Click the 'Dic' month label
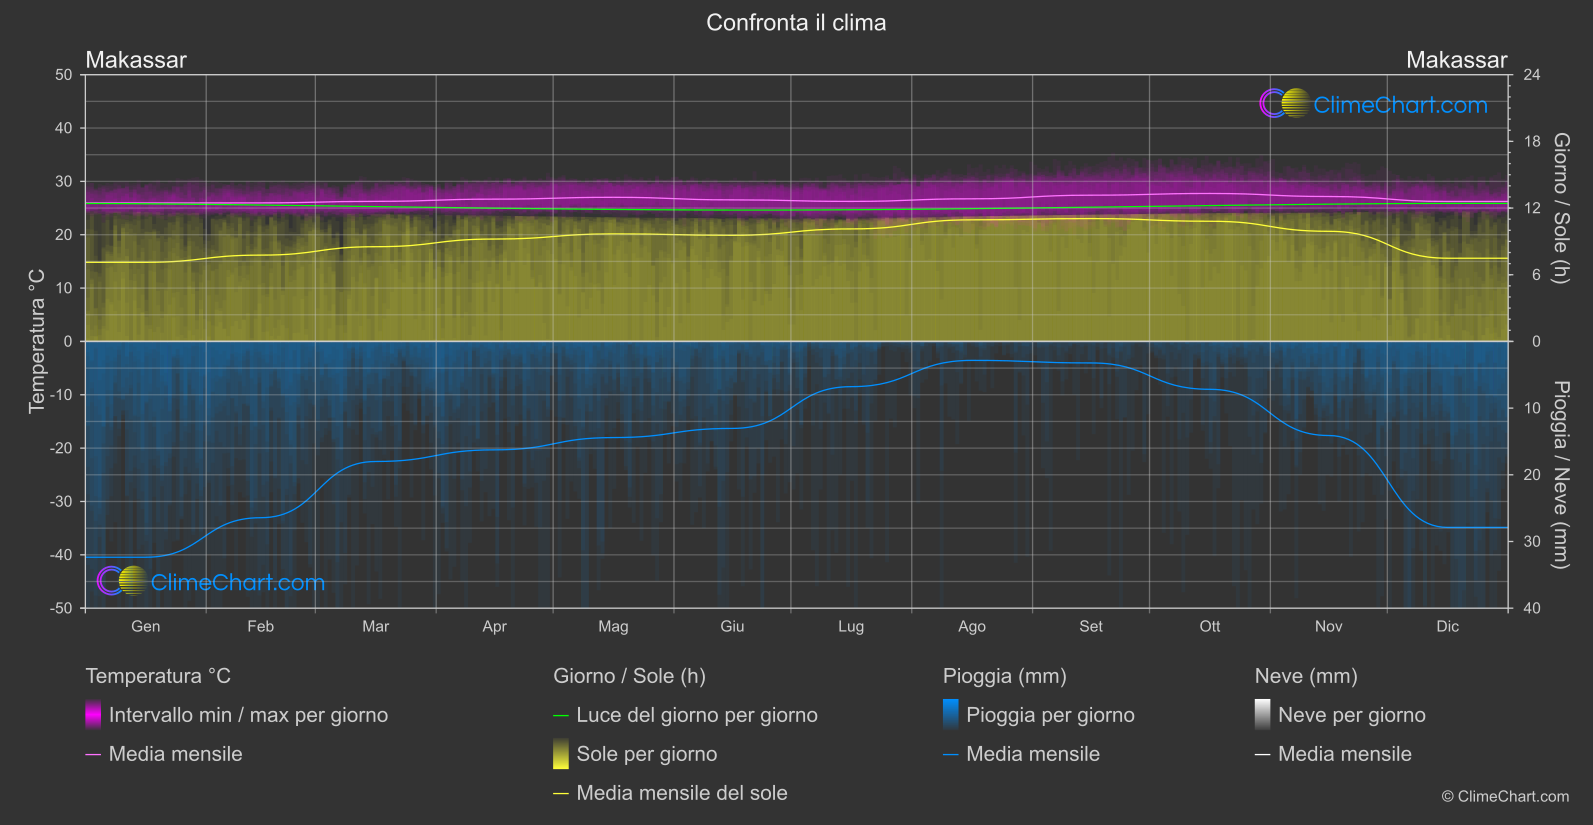Viewport: 1593px width, 825px height. click(x=1448, y=626)
